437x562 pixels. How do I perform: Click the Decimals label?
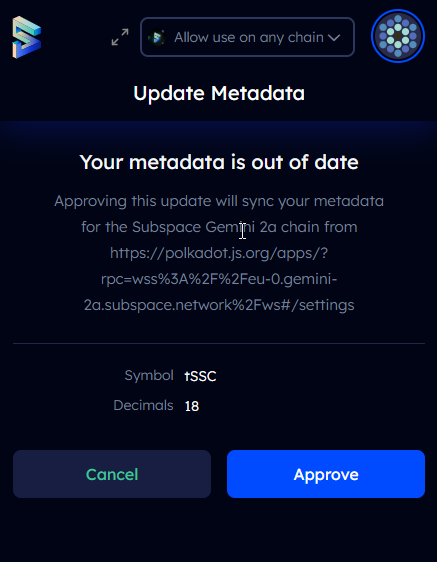(x=143, y=405)
